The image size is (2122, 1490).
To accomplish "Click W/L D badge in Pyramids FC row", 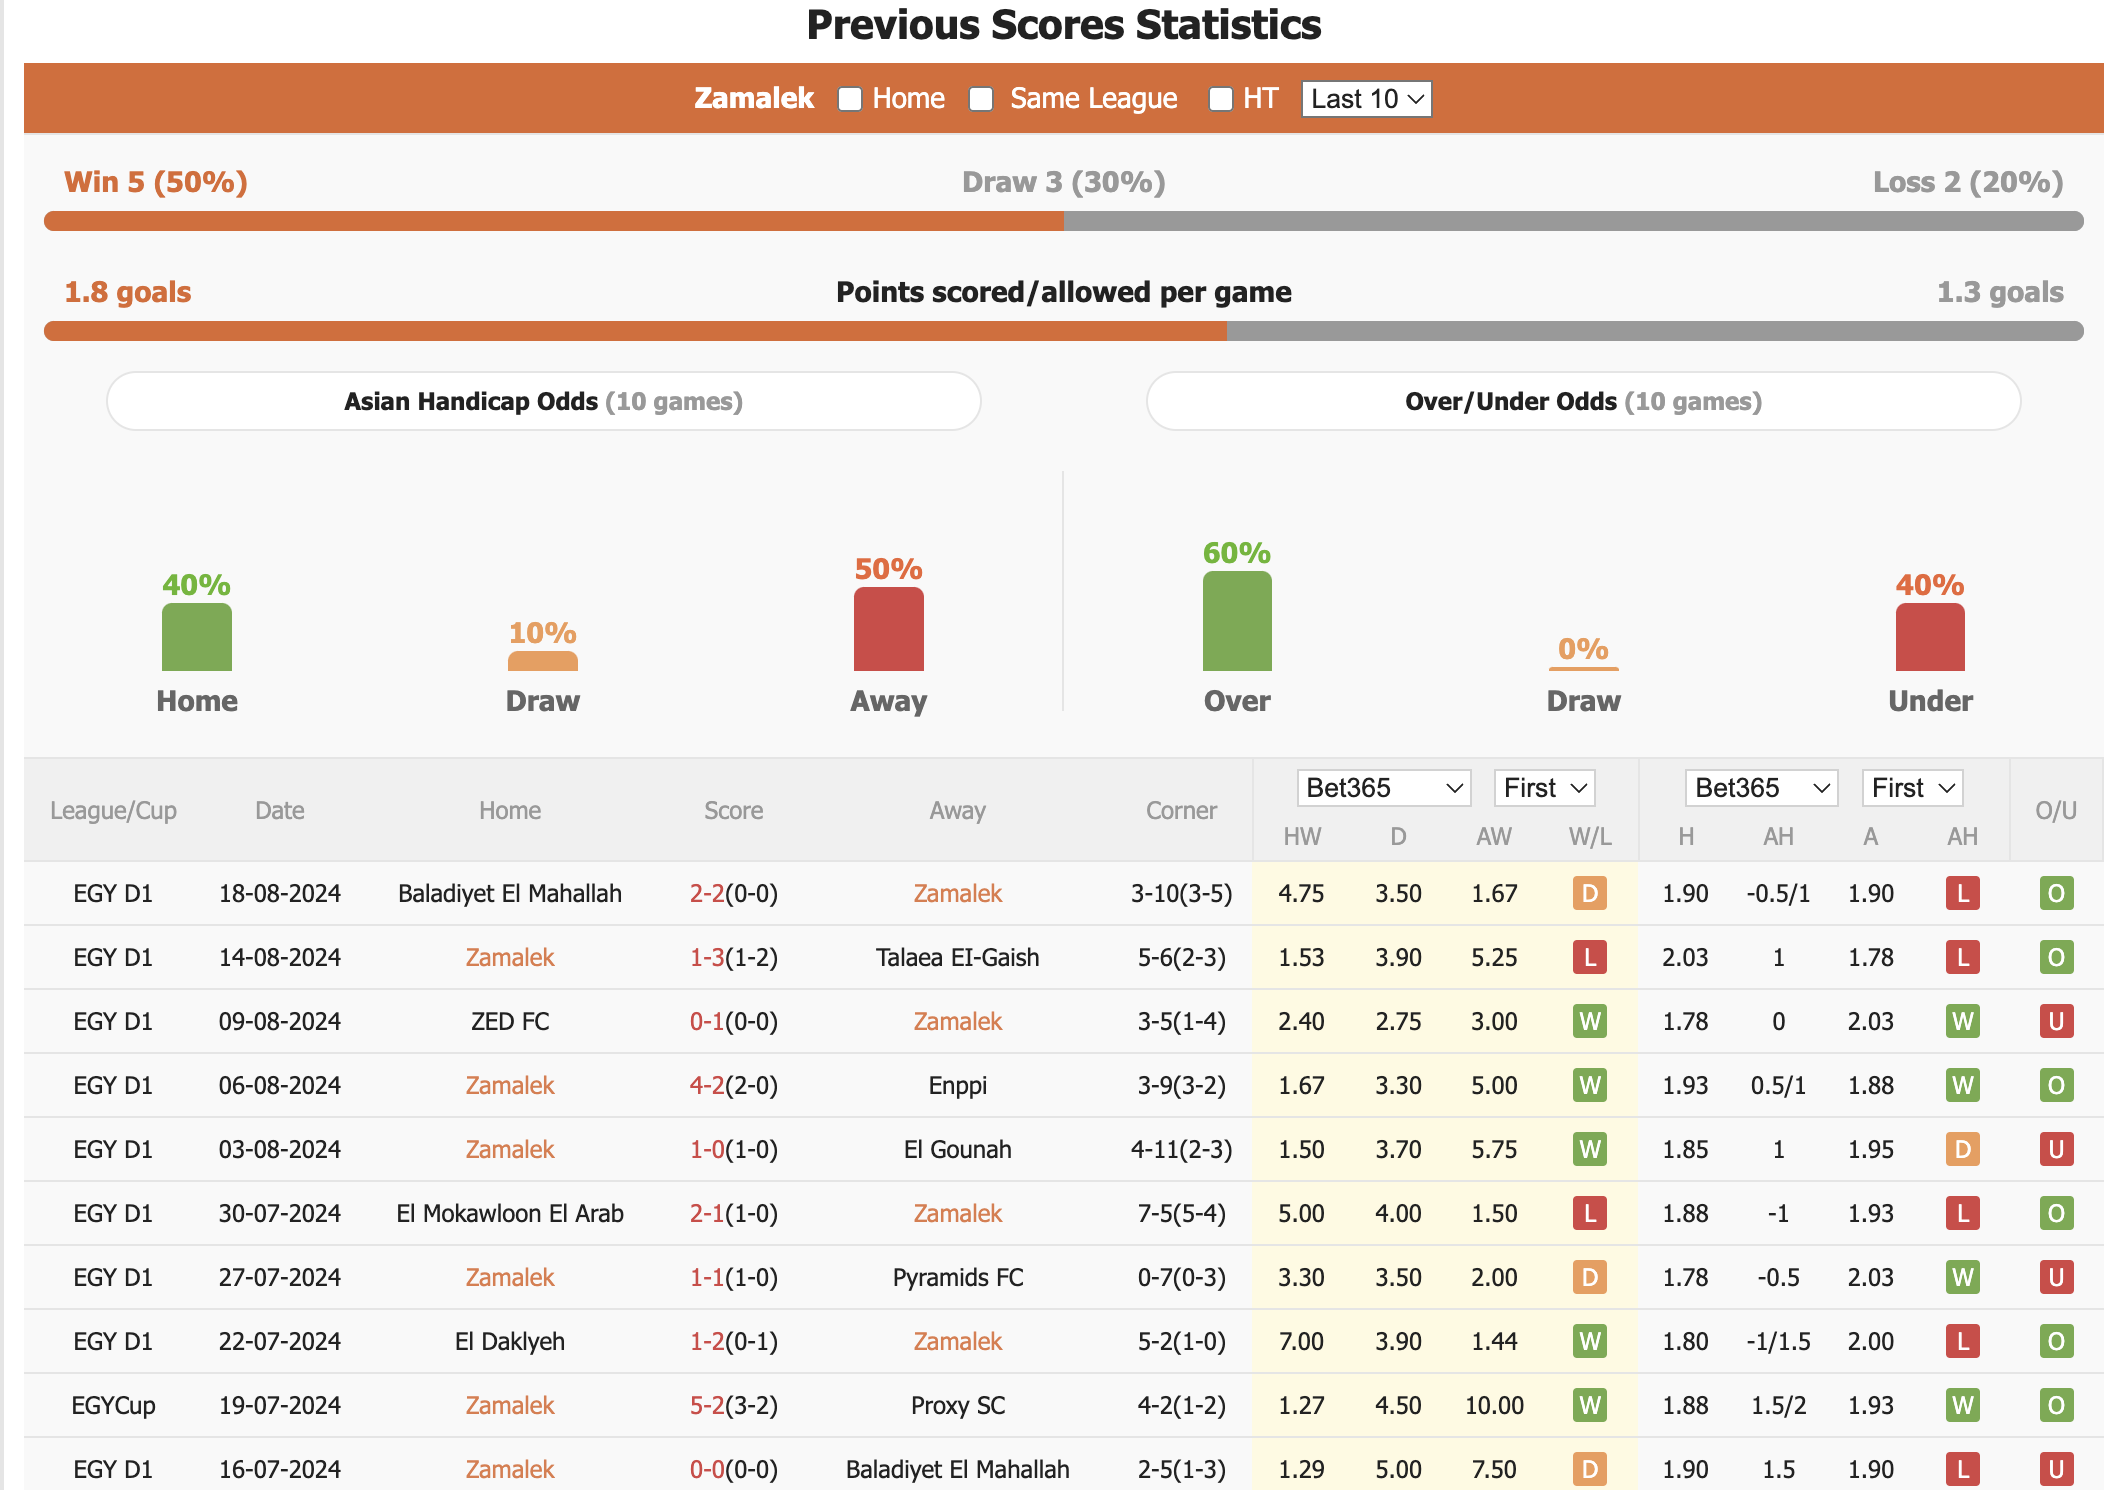I will tap(1589, 1277).
